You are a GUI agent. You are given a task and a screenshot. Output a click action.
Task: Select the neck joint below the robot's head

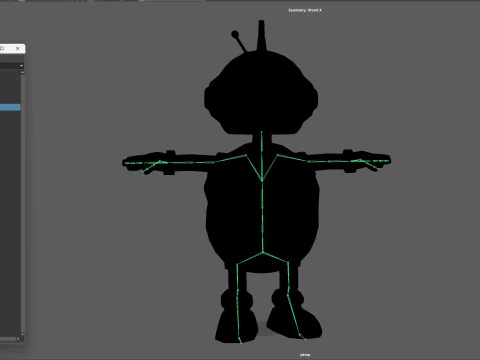point(262,133)
